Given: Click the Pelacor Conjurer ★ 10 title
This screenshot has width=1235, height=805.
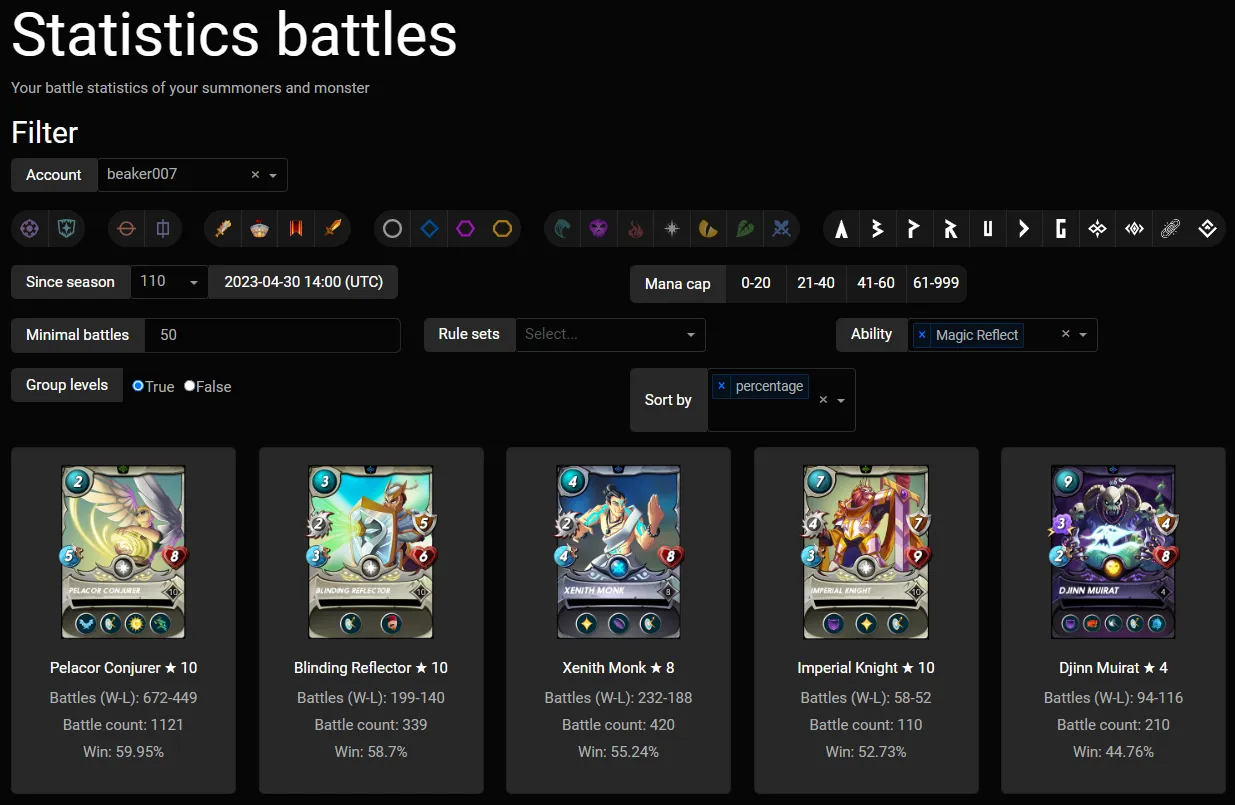Looking at the screenshot, I should [x=123, y=668].
